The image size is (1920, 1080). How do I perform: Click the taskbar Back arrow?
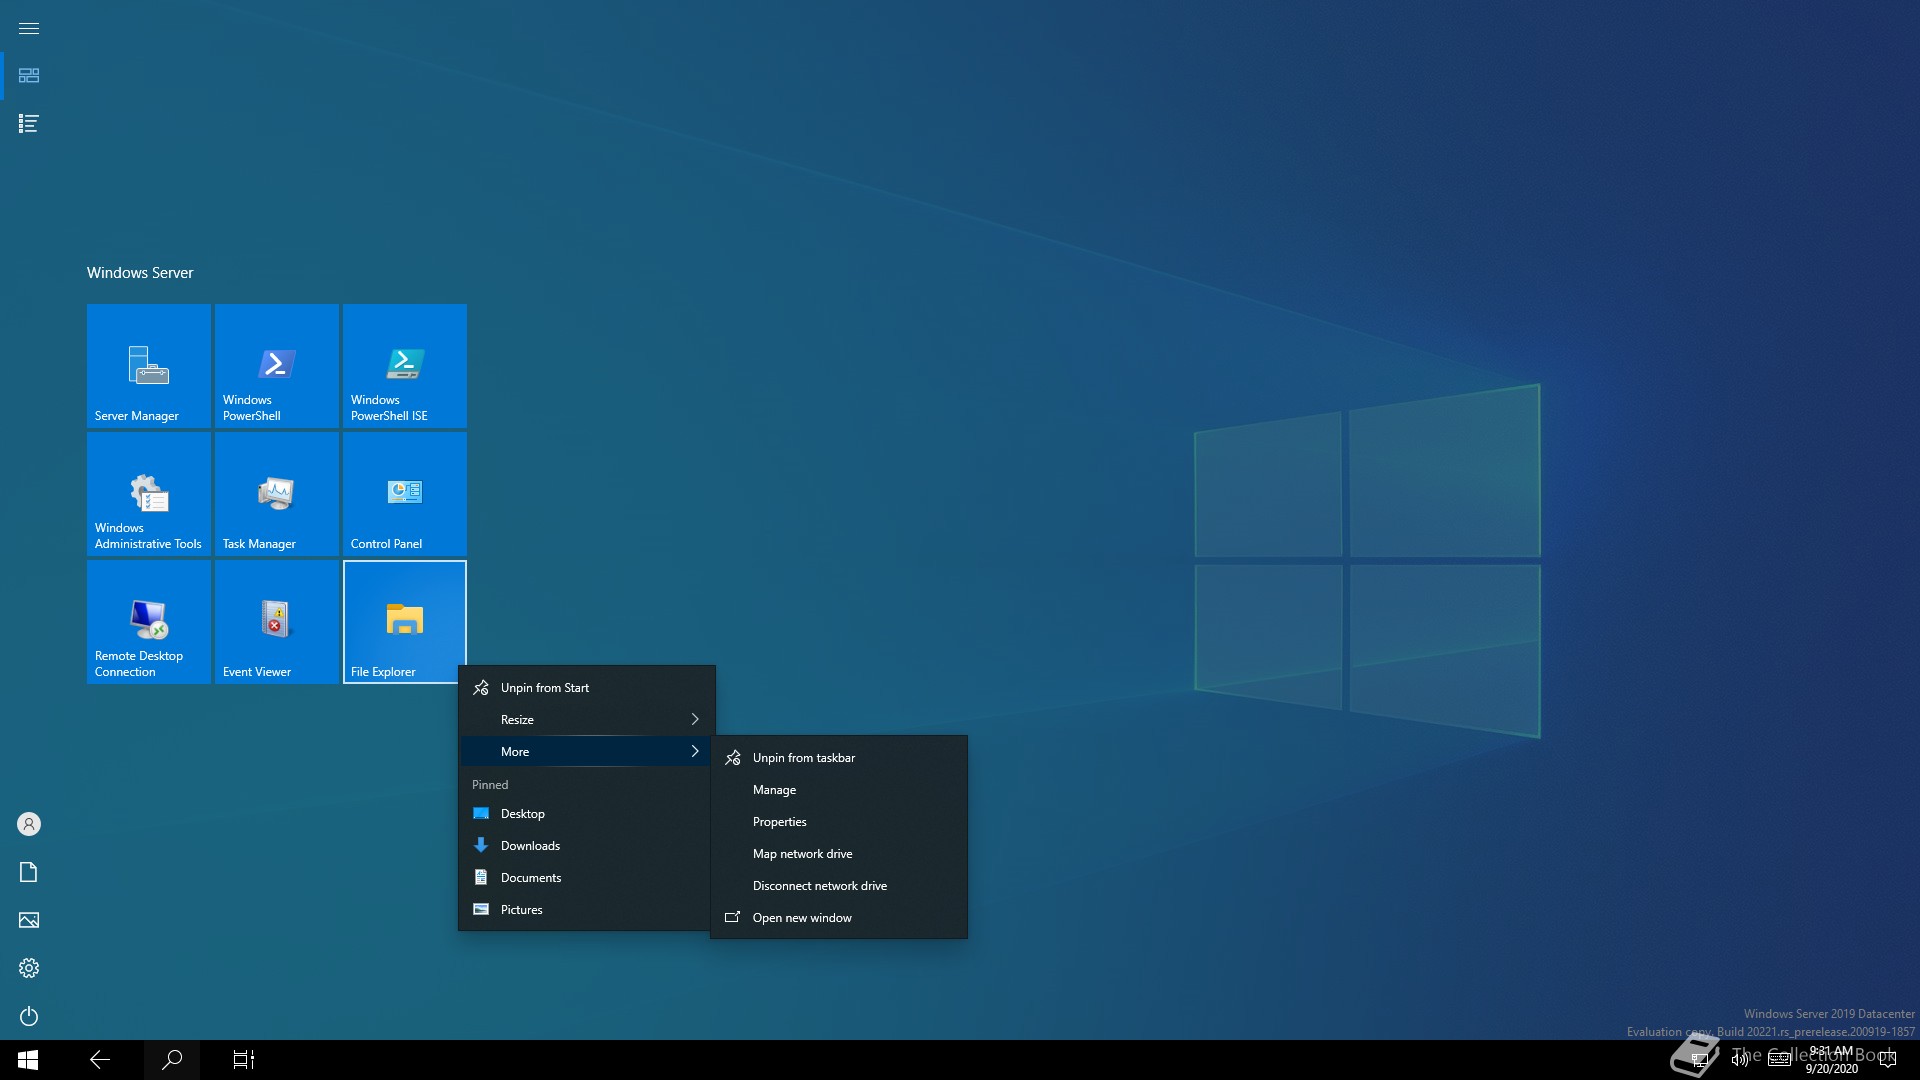coord(100,1060)
